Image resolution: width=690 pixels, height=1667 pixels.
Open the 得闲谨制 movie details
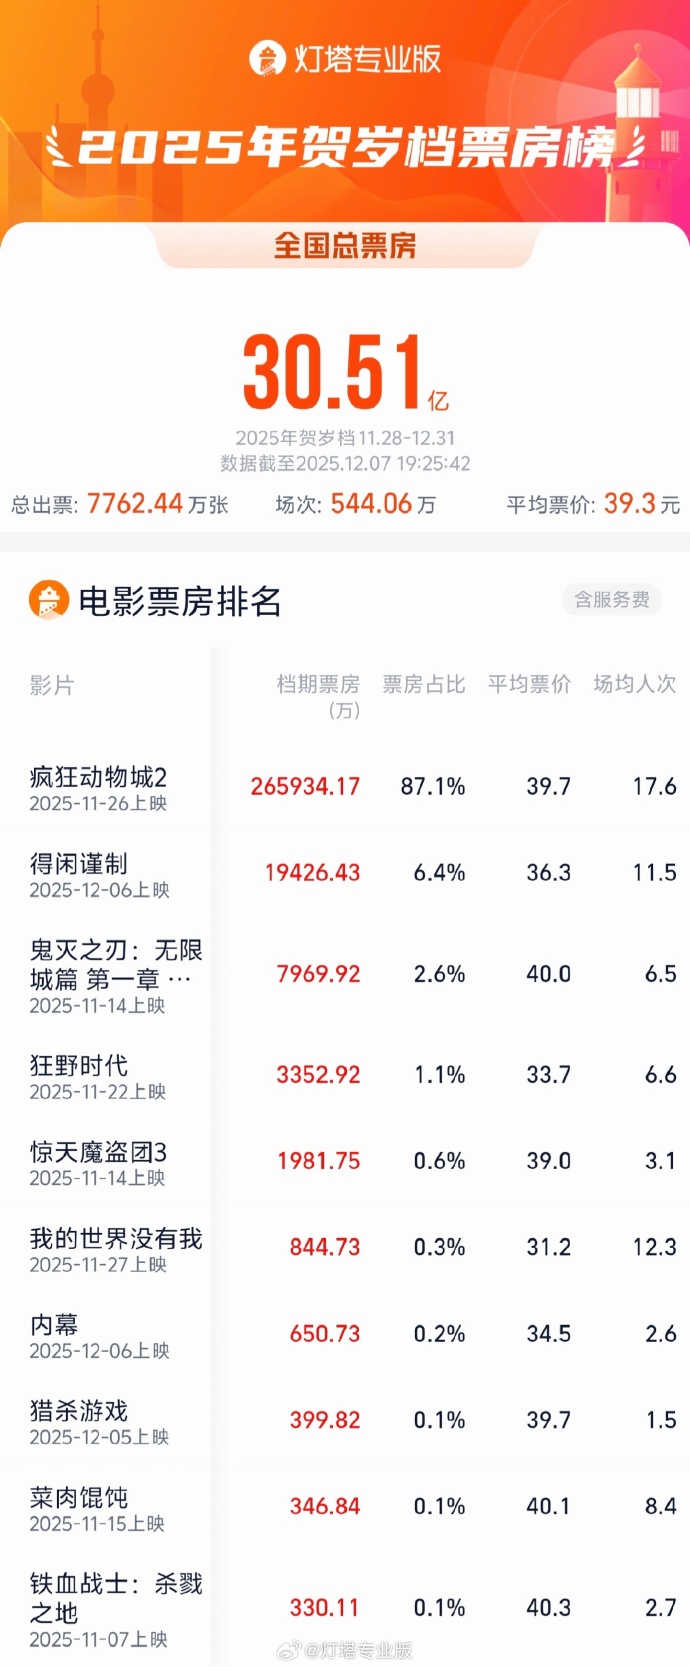79,863
